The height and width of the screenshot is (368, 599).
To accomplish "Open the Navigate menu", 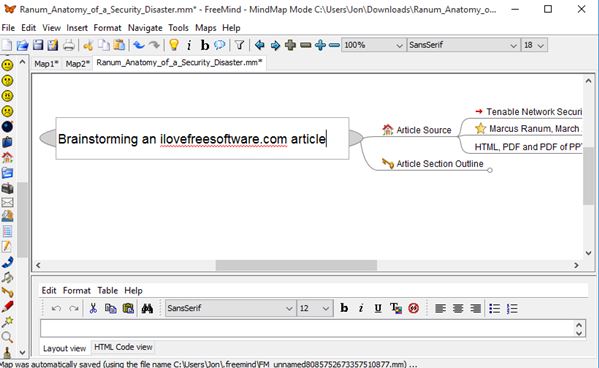I will click(x=145, y=28).
